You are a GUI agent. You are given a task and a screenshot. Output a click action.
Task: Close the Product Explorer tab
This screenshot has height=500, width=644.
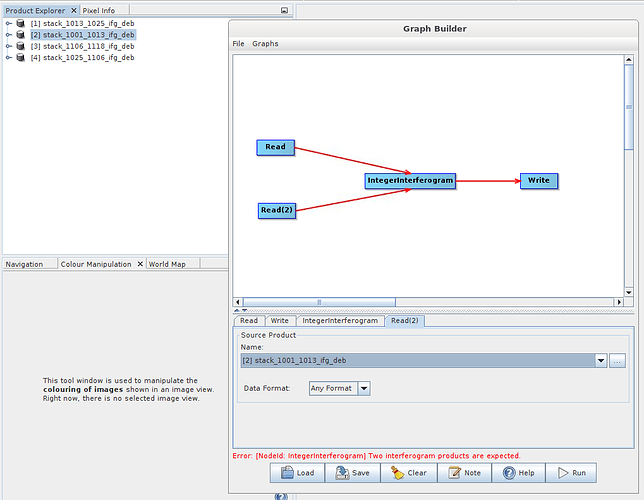(x=74, y=10)
